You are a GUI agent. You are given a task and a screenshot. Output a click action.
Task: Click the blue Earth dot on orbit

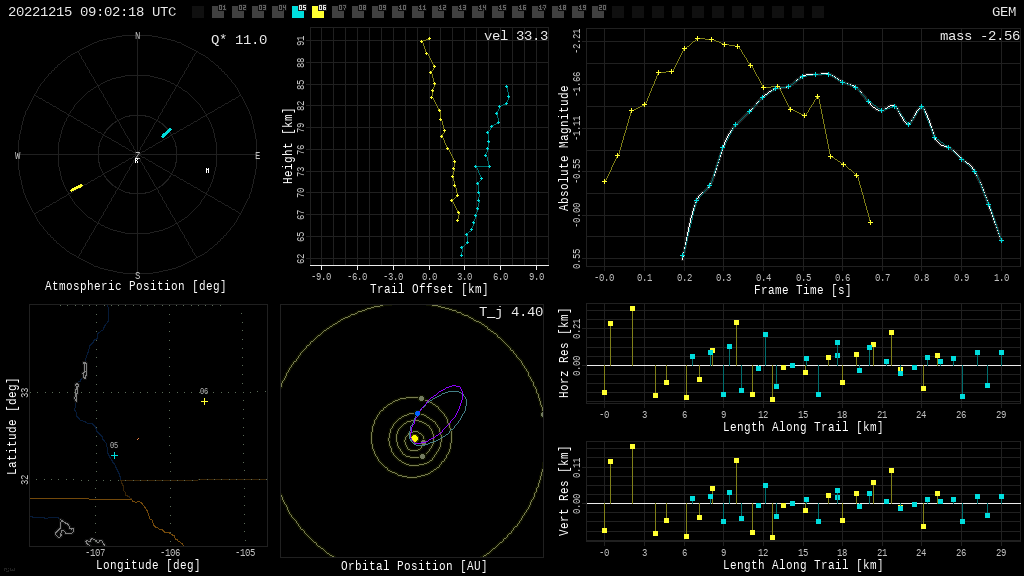(418, 413)
